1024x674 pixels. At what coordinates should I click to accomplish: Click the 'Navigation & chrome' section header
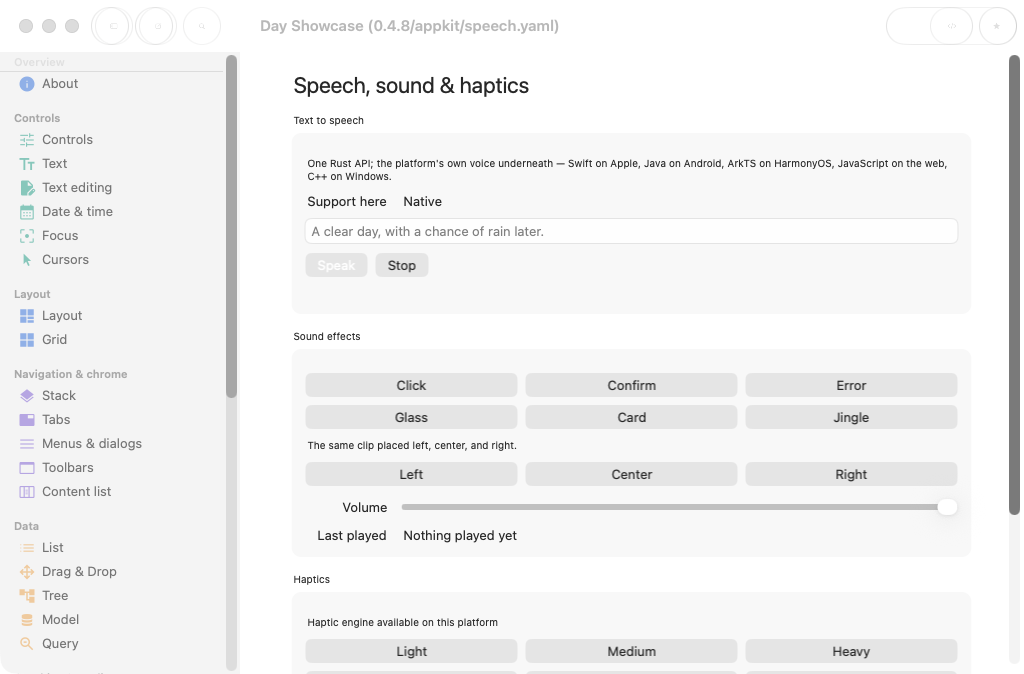pyautogui.click(x=71, y=374)
